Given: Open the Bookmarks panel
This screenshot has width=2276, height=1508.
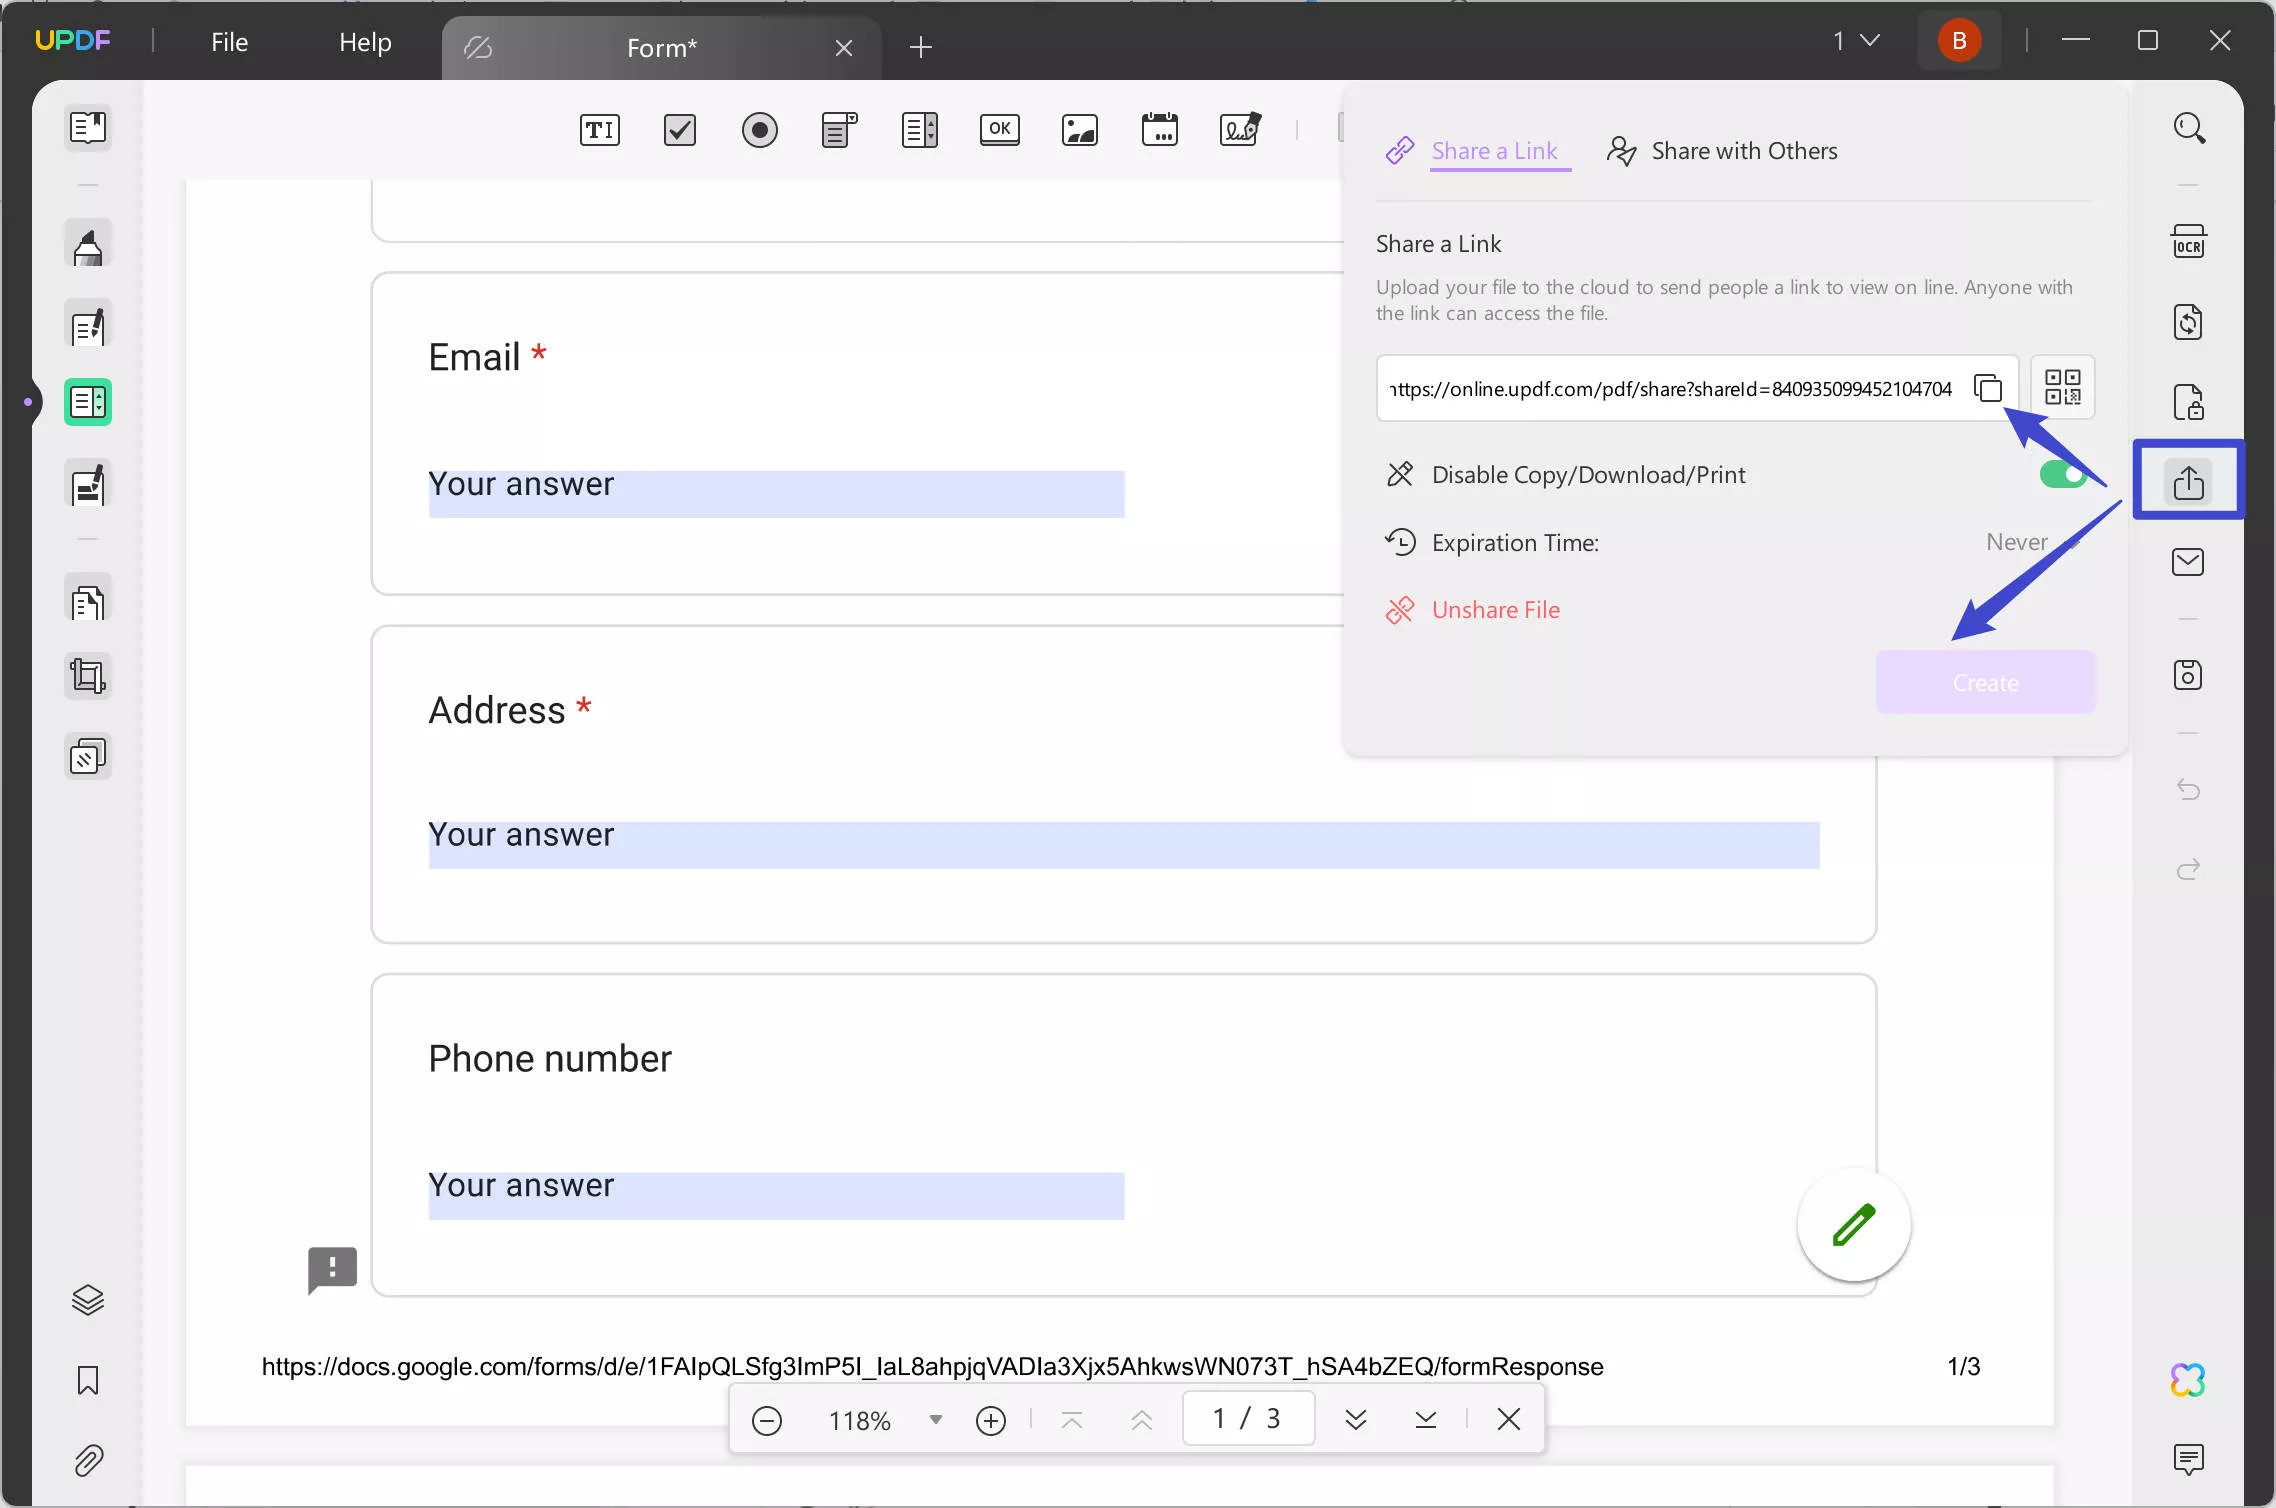Looking at the screenshot, I should 88,1380.
